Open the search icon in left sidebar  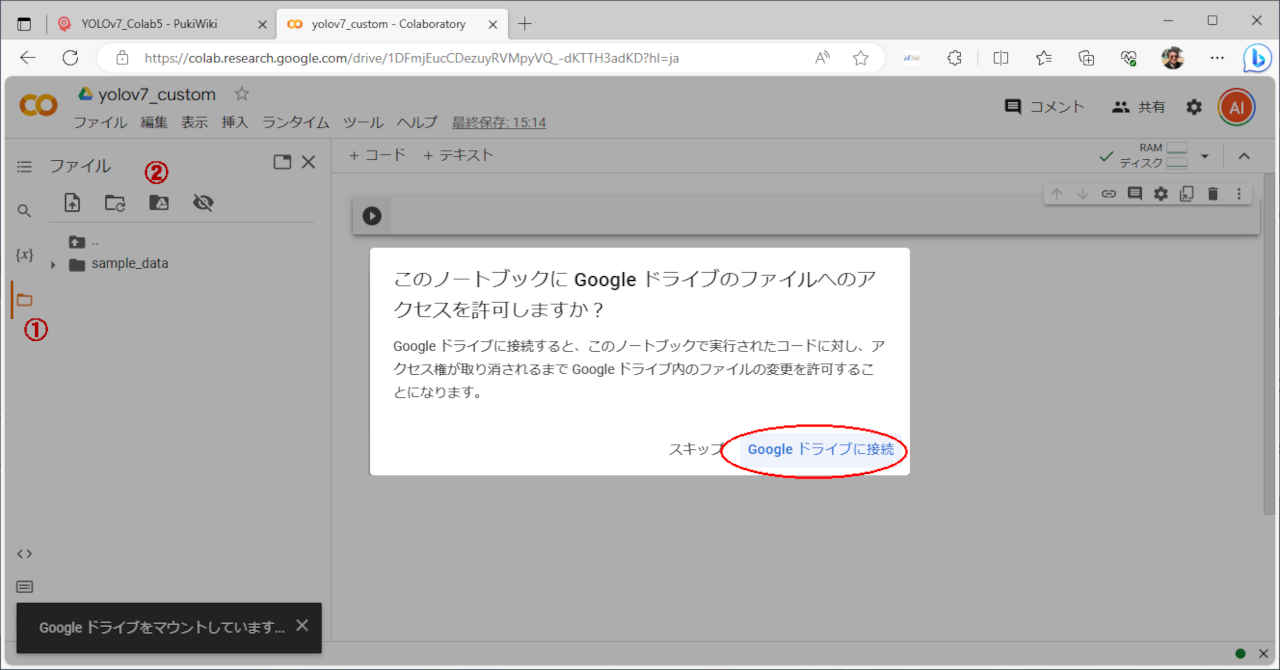tap(25, 211)
